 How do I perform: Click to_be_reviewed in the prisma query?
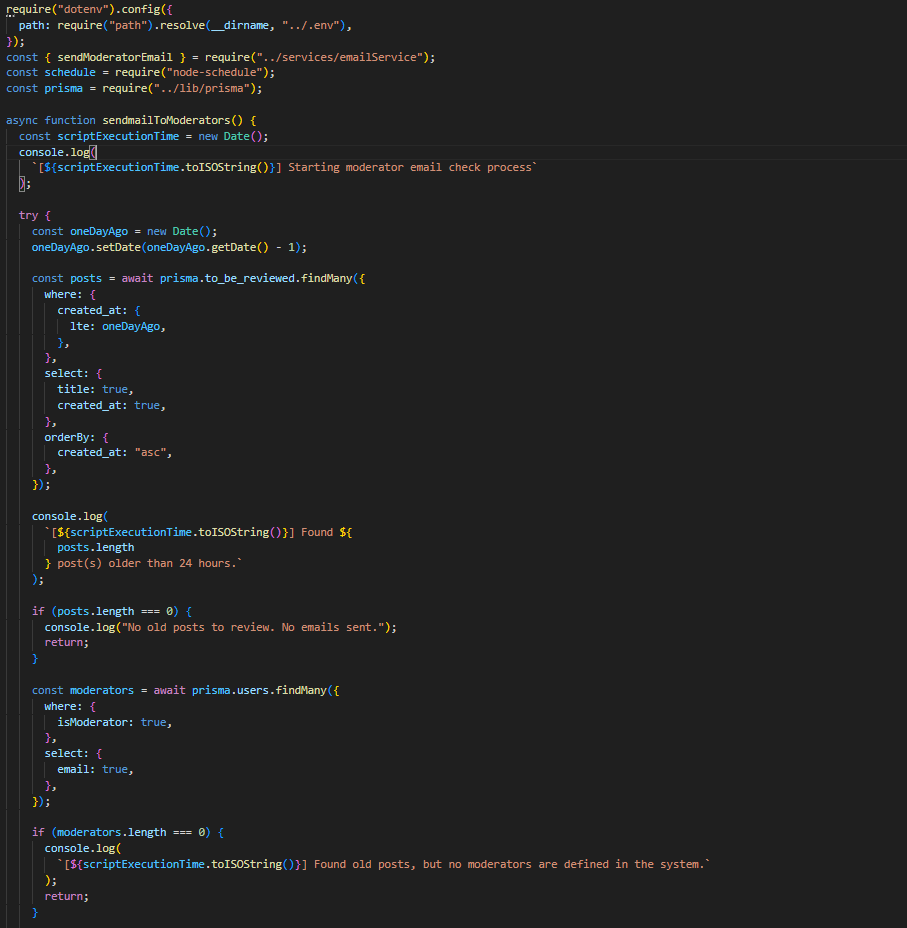[x=250, y=278]
